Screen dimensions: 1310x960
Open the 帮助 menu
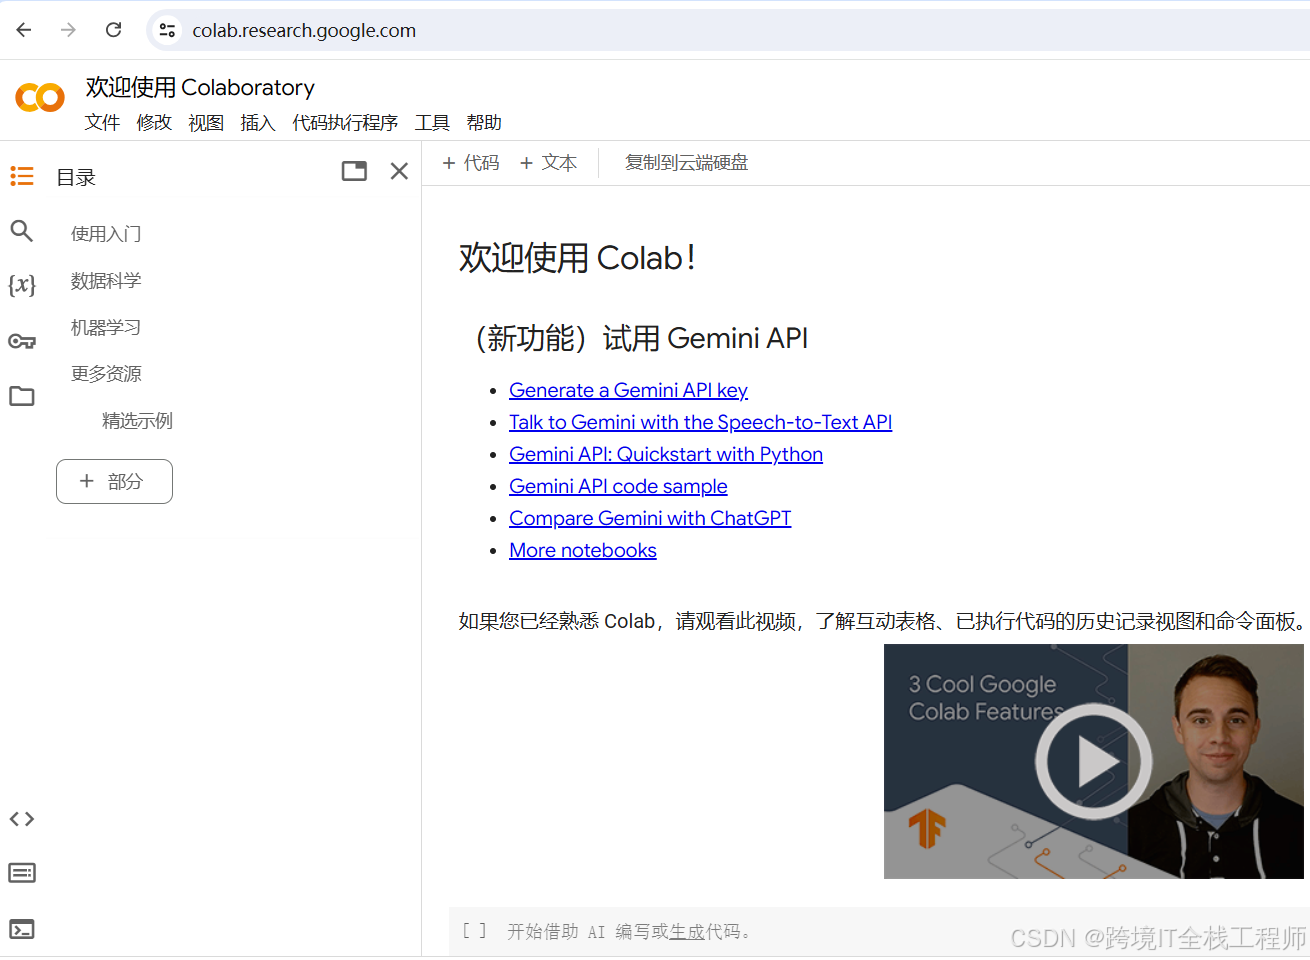tap(484, 122)
